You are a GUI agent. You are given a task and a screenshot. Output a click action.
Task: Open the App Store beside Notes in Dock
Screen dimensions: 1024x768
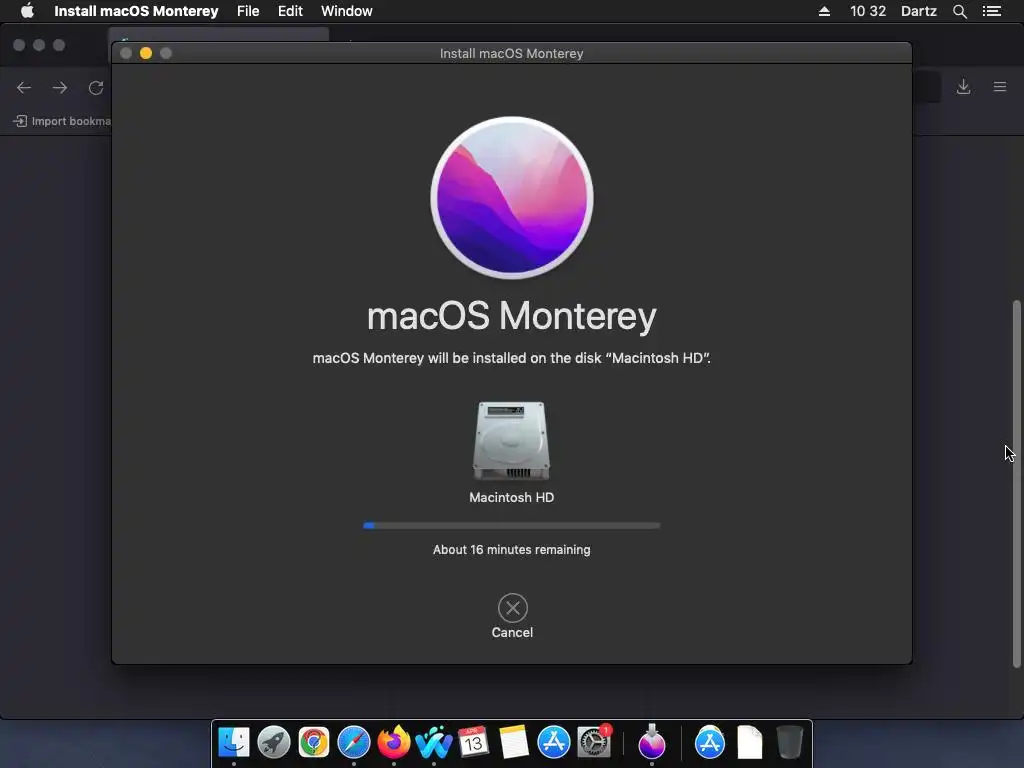[554, 743]
